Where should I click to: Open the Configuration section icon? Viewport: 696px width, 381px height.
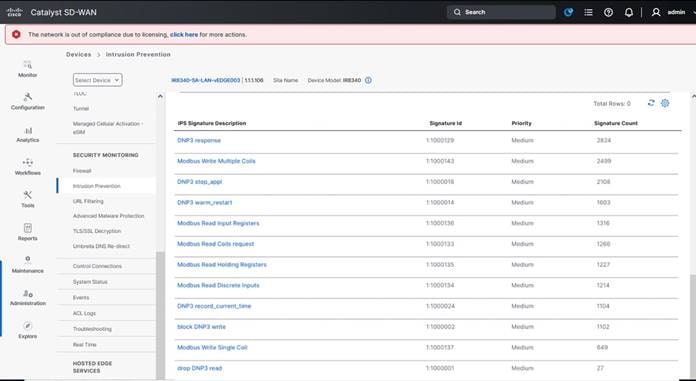[x=28, y=97]
